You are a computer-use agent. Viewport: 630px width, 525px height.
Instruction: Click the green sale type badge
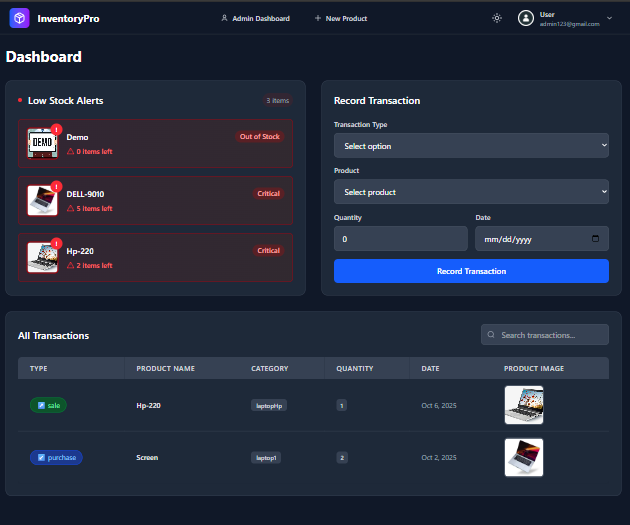(x=48, y=405)
